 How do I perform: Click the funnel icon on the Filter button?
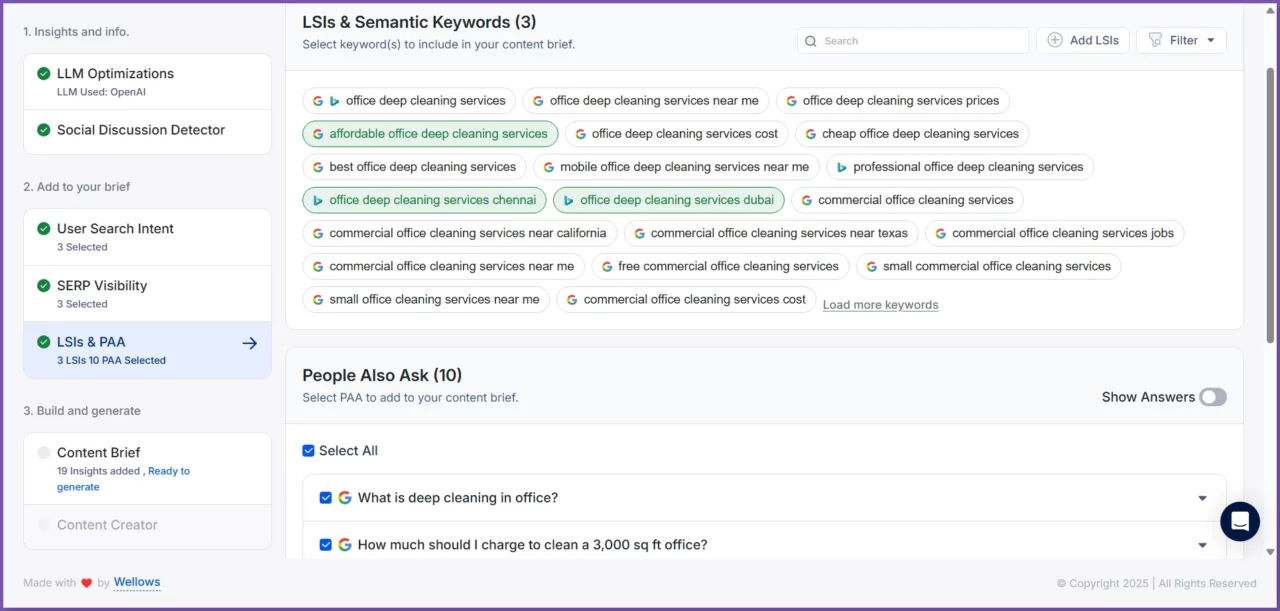1155,40
